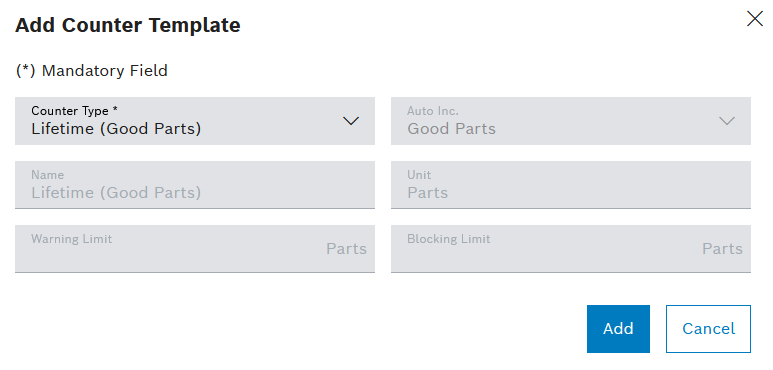The height and width of the screenshot is (370, 773).
Task: Open the Auto Inc. dropdown field
Action: click(571, 121)
